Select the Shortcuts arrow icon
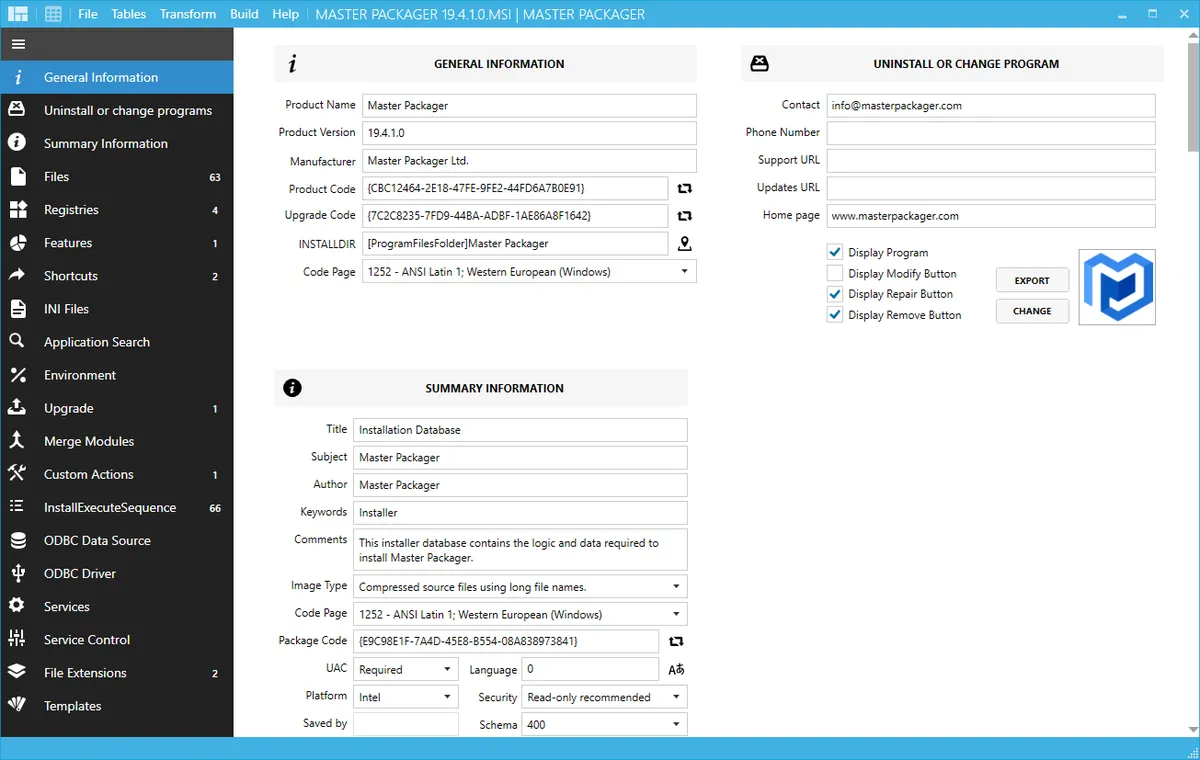1200x760 pixels. click(17, 276)
